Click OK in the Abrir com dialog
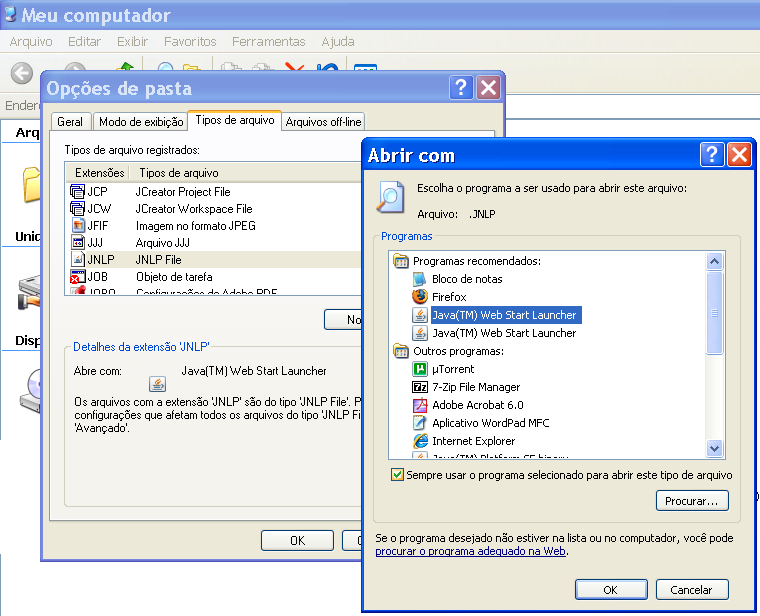The width and height of the screenshot is (760, 616). pyautogui.click(x=611, y=590)
